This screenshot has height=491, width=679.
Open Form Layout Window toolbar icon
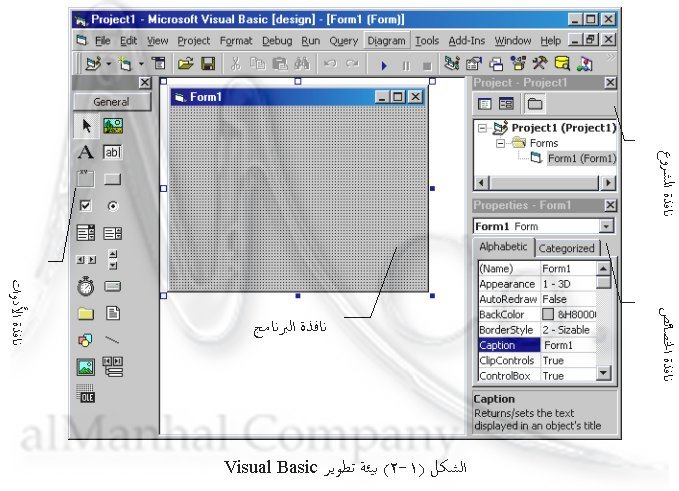[x=496, y=65]
